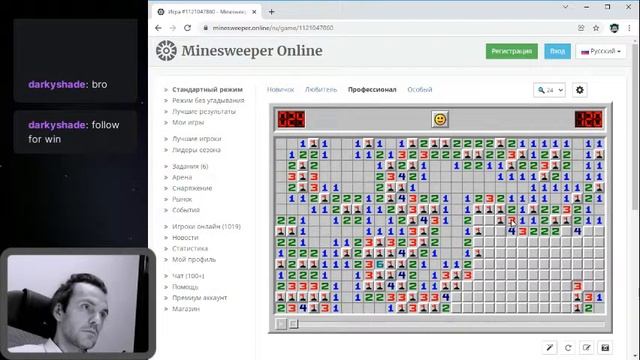640x360 pixels.
Task: Open Помощь in sidebar
Action: pos(185,287)
